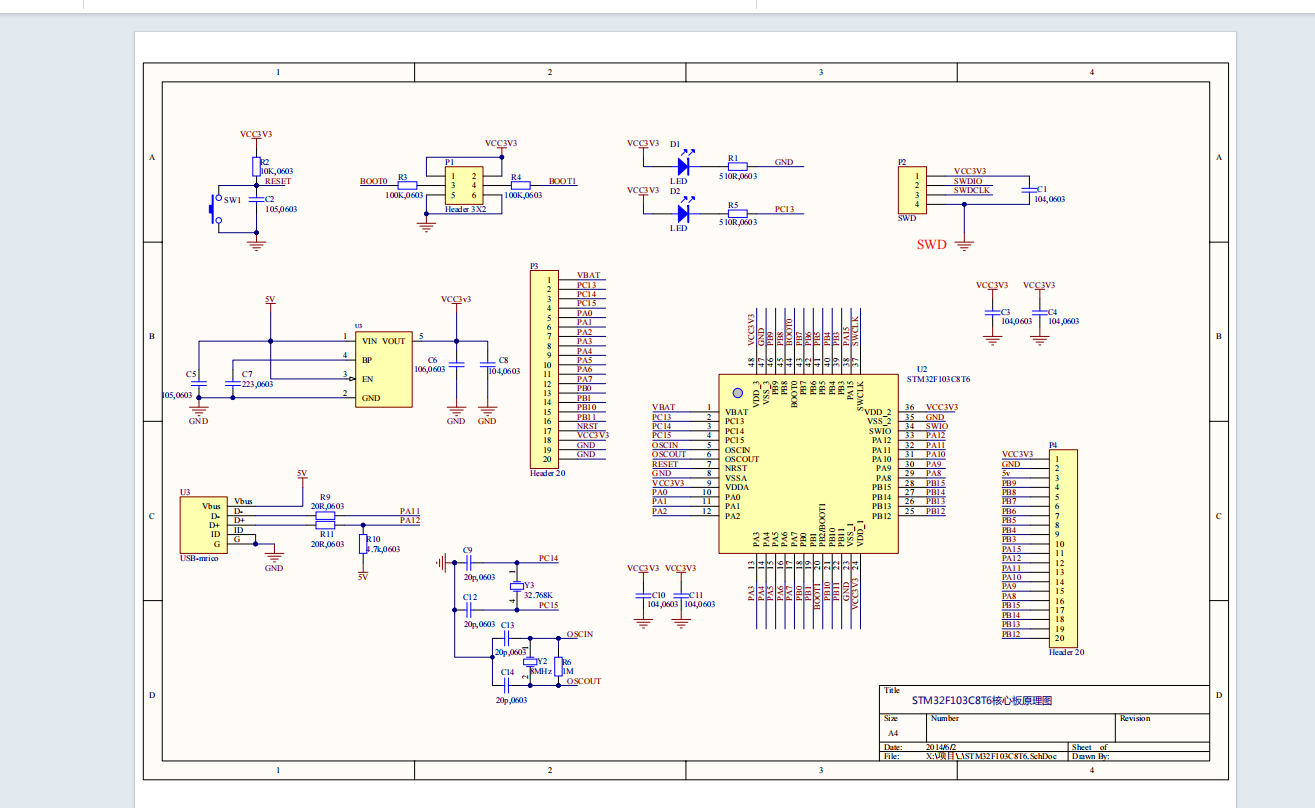Select the Y2 8MHz crystal symbol

[529, 661]
